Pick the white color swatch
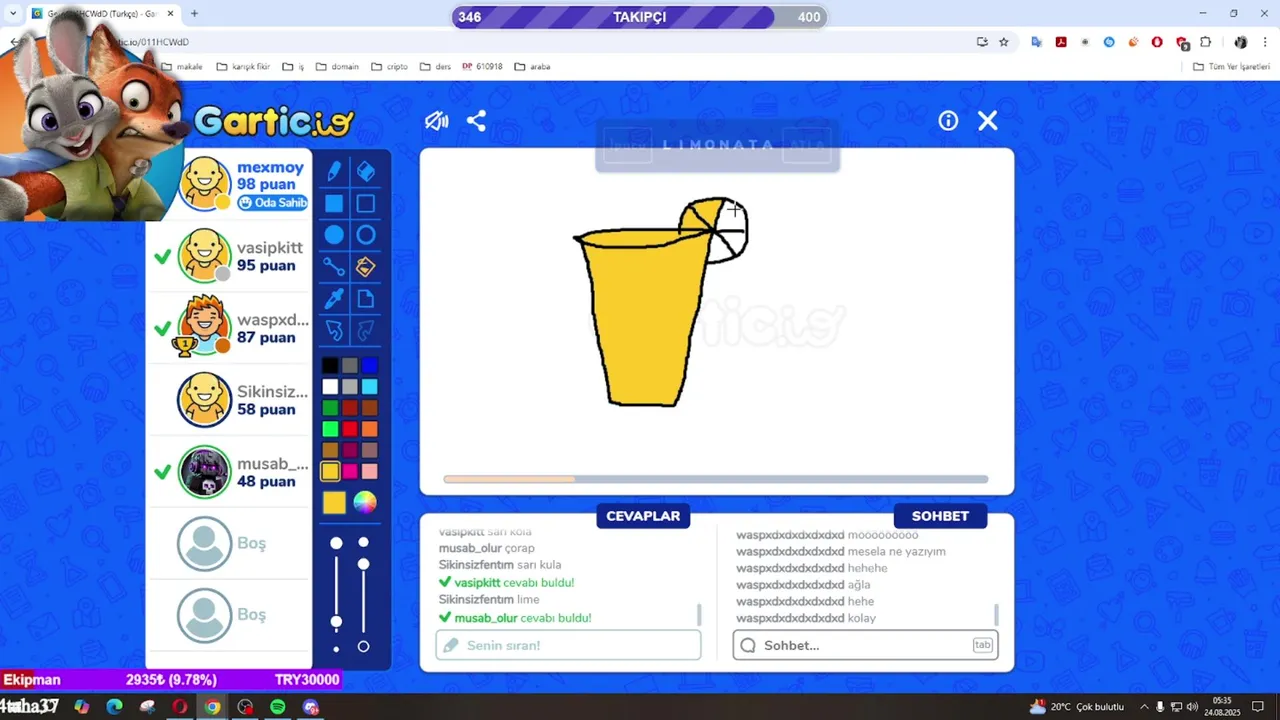The width and height of the screenshot is (1280, 720). click(x=330, y=387)
